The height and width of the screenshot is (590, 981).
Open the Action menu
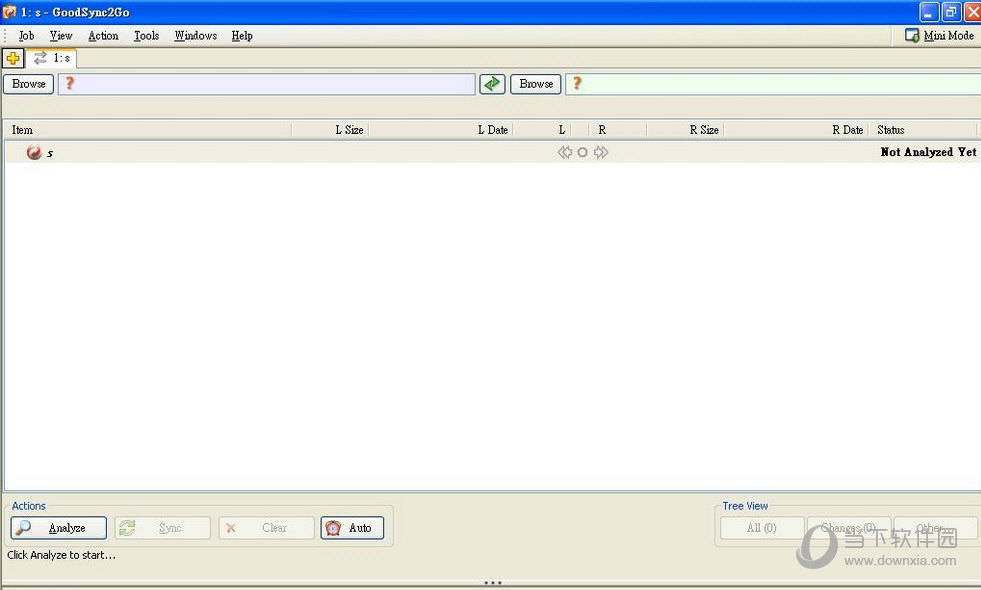pyautogui.click(x=103, y=36)
